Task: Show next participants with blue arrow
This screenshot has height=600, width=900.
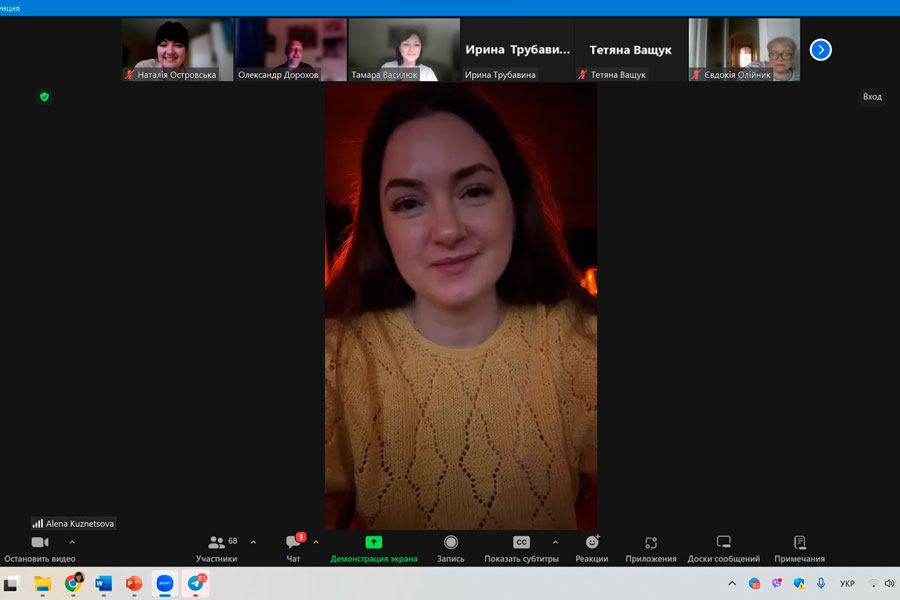Action: (x=821, y=50)
